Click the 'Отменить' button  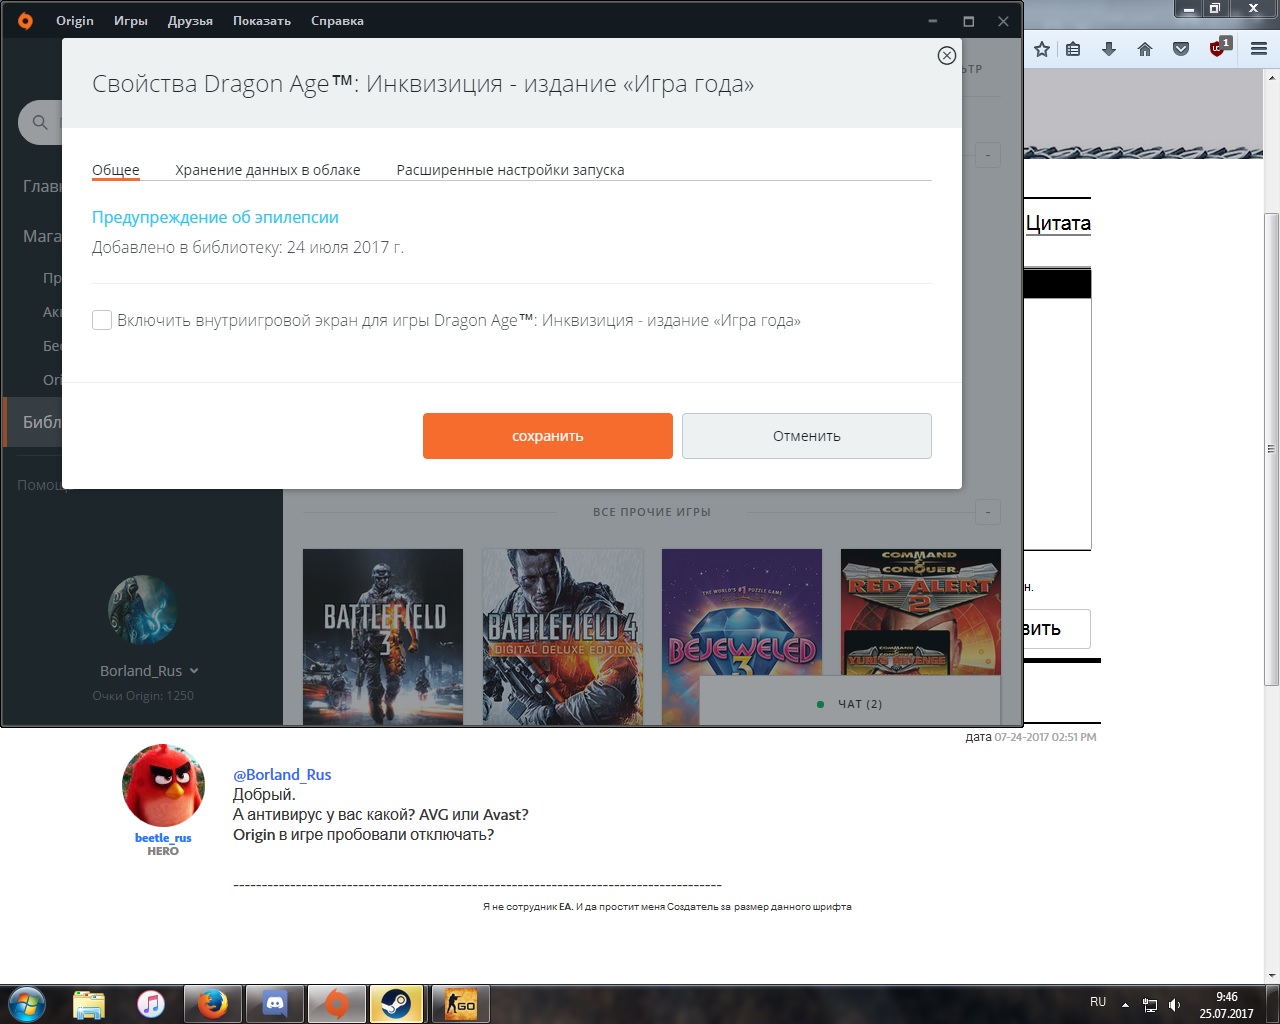point(806,436)
